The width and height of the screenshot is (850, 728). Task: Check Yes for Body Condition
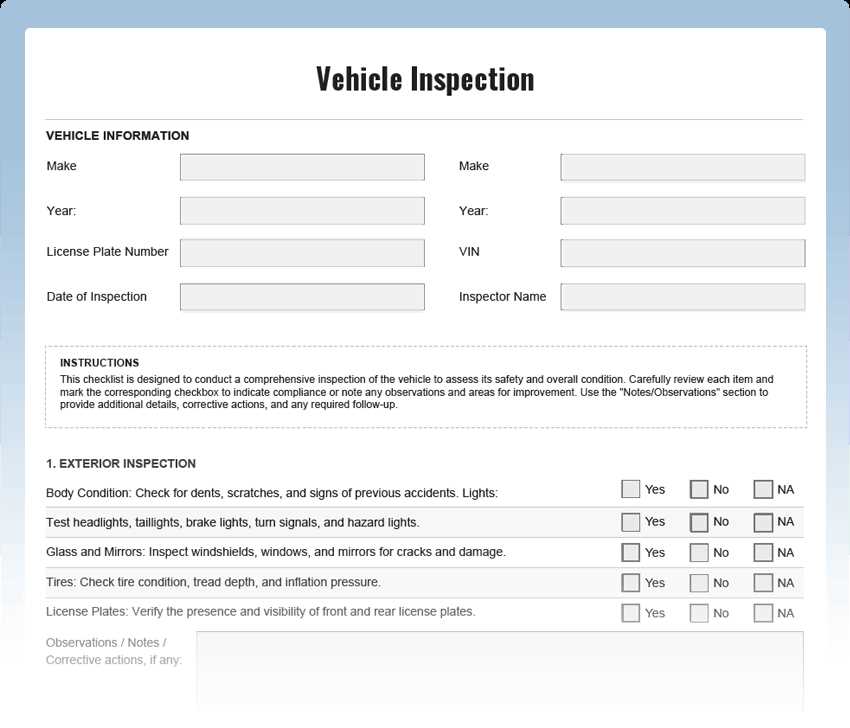[630, 489]
